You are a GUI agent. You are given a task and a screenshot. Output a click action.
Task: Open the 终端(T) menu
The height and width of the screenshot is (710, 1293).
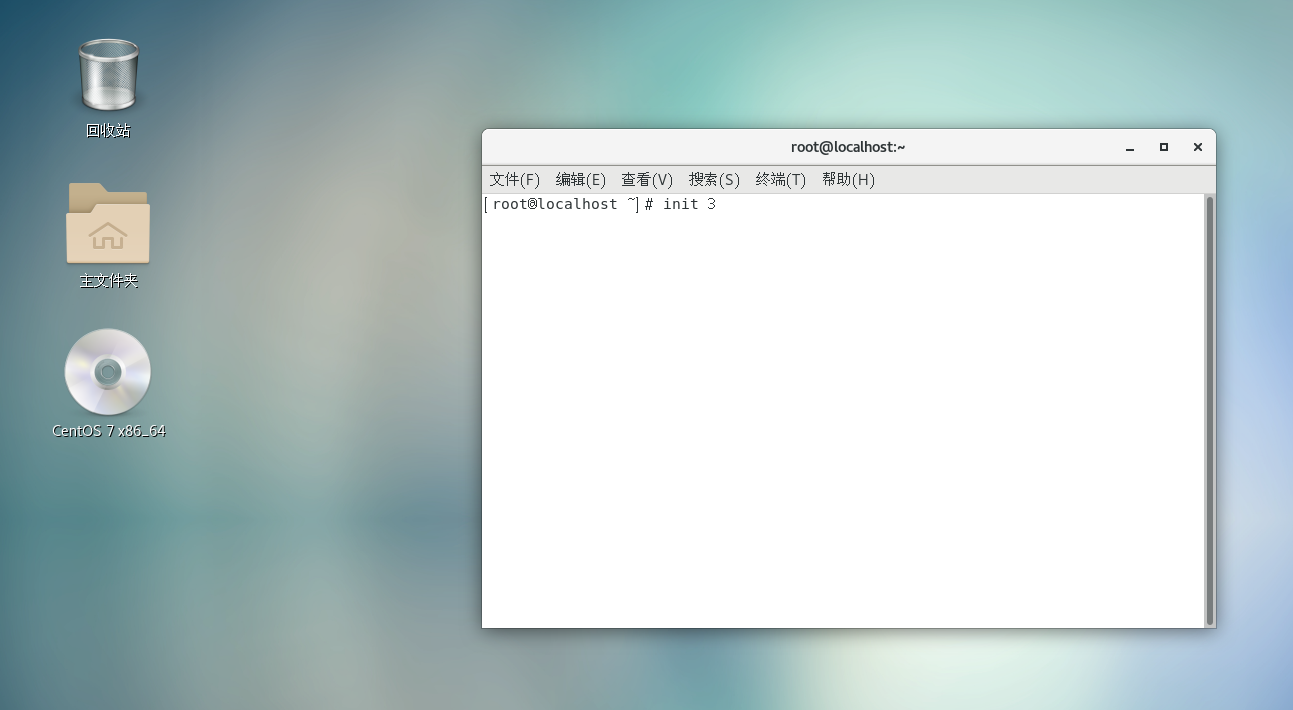[x=780, y=179]
